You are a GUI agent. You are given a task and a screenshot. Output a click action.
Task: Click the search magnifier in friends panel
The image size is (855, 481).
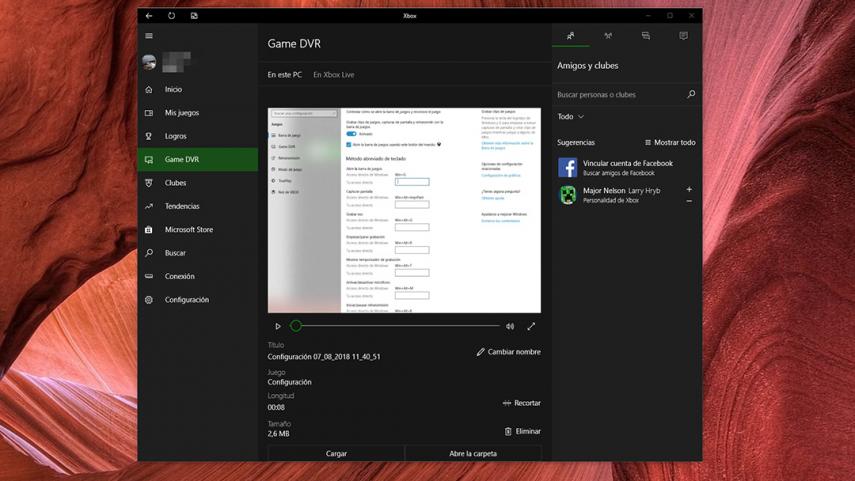point(691,94)
